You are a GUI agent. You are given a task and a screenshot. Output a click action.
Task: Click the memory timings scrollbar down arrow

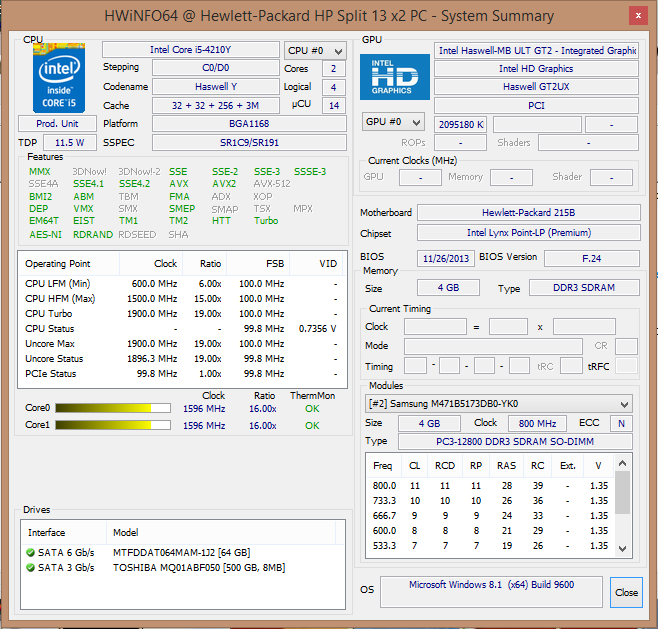(x=623, y=548)
